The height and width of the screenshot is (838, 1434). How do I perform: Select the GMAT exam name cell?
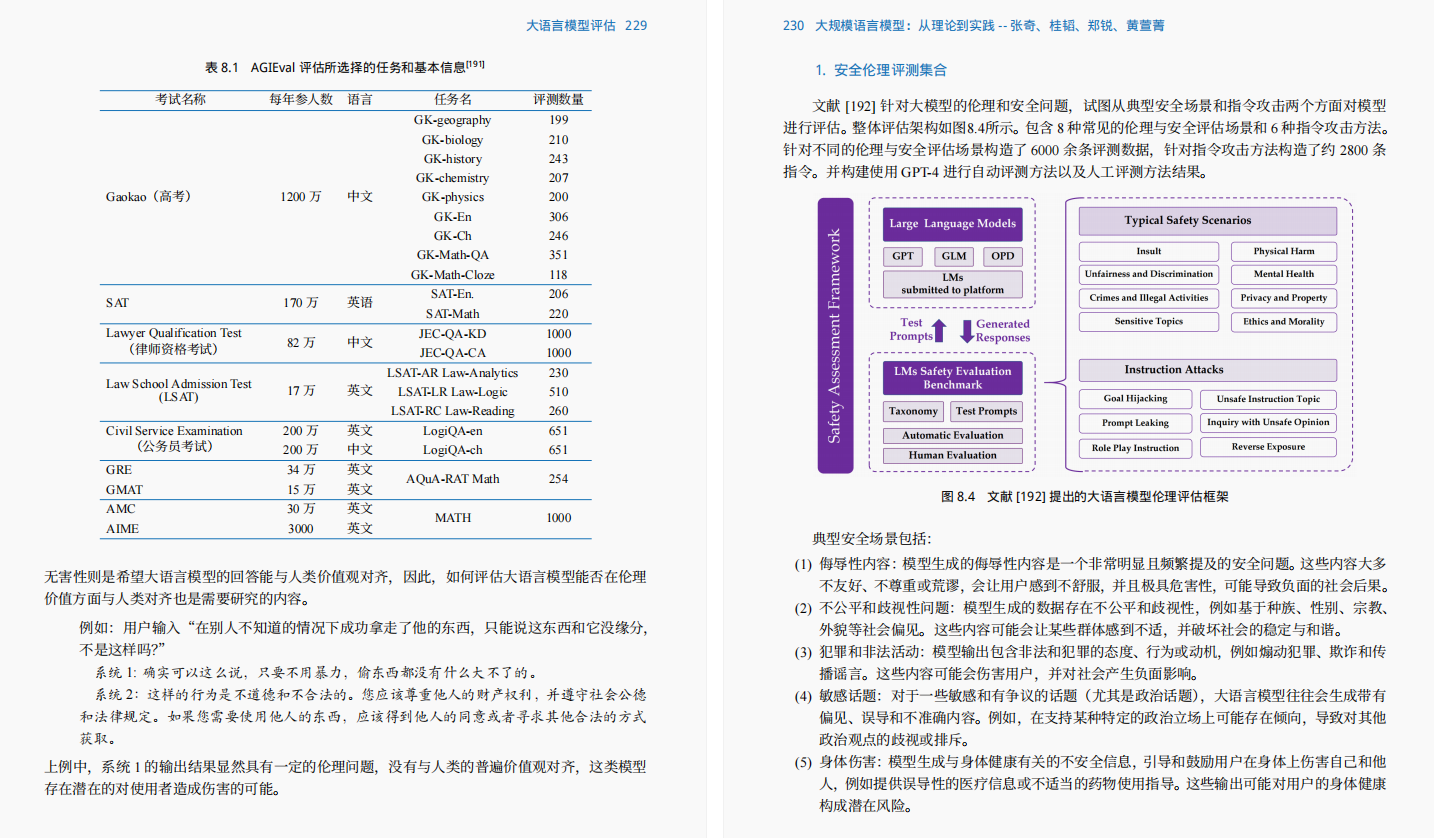124,490
